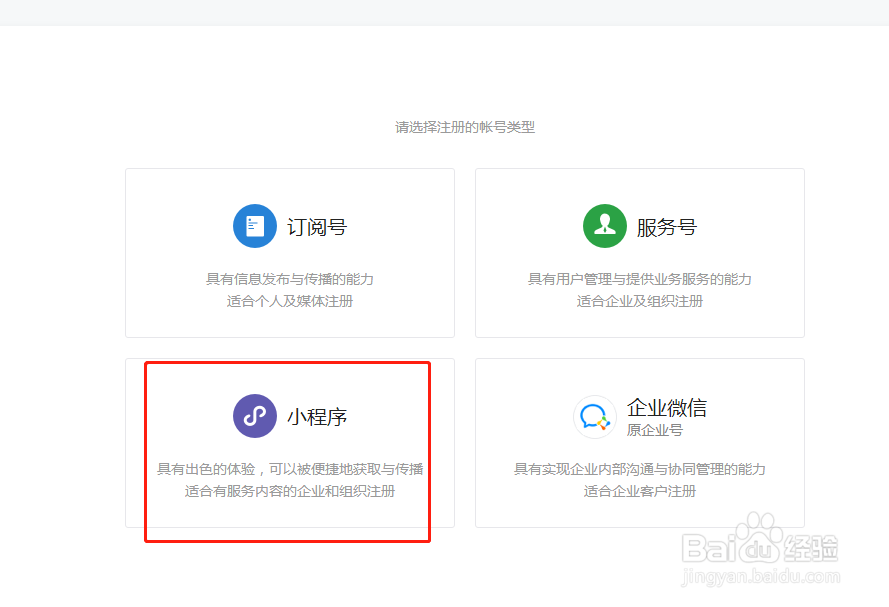Image resolution: width=889 pixels, height=607 pixels.
Task: Click the heading 请选择注册的帐号类型
Action: pos(465,127)
